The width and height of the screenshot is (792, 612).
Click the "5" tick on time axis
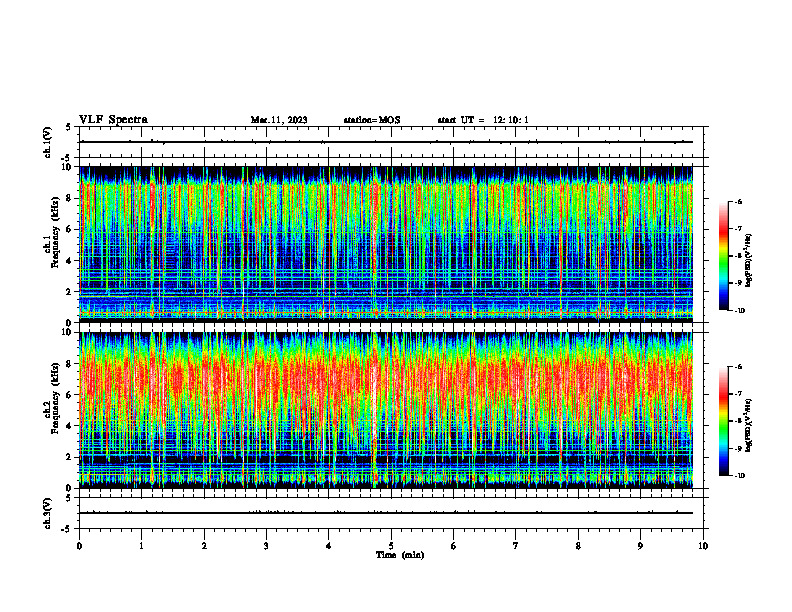pyautogui.click(x=391, y=546)
